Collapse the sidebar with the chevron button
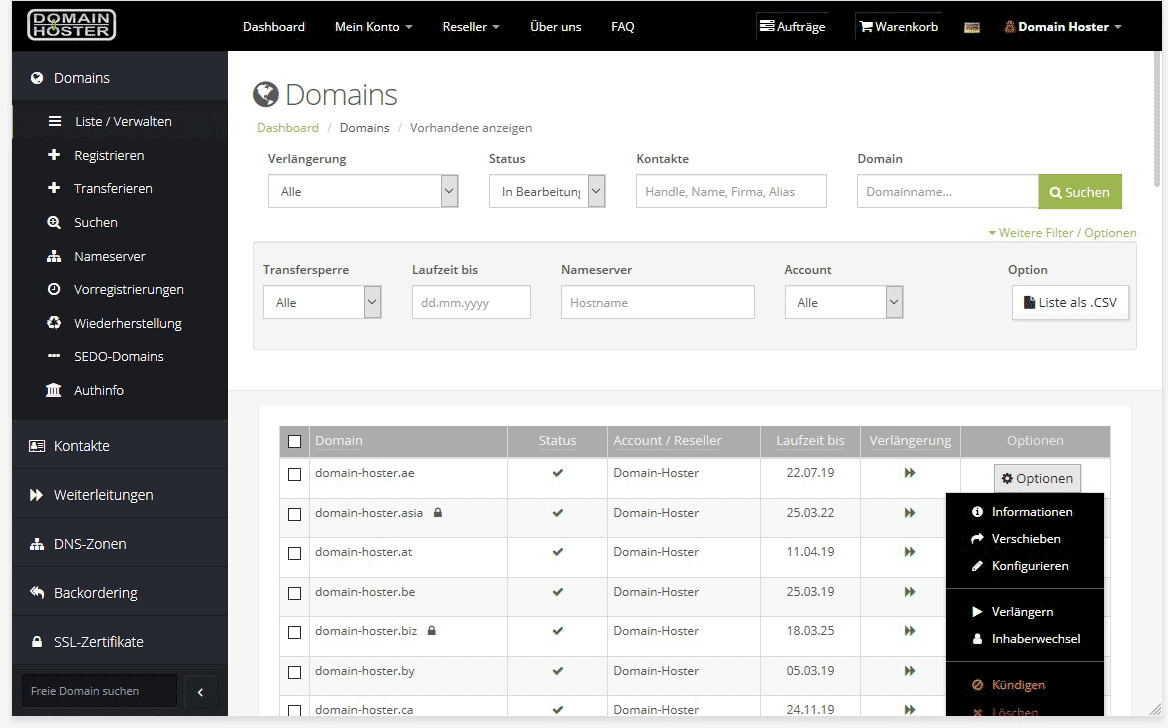Screen dimensions: 1168x728 pyautogui.click(x=200, y=691)
